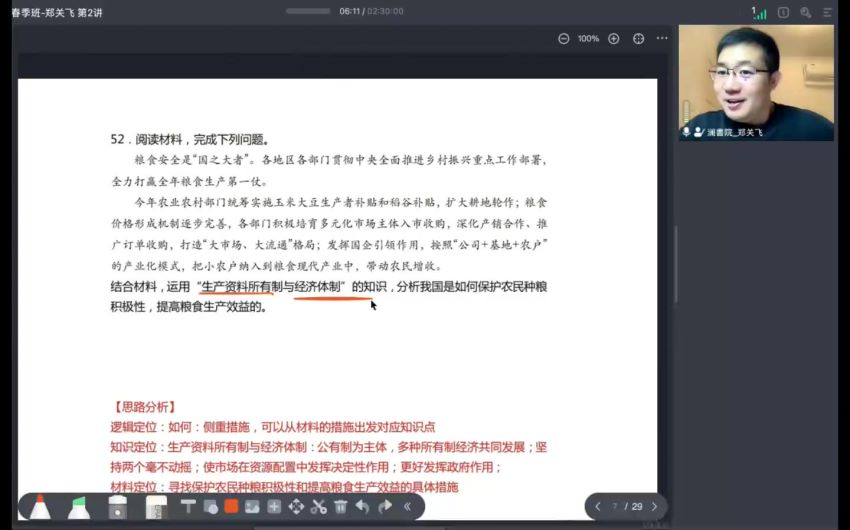Zoom in with the plus button

tap(613, 39)
